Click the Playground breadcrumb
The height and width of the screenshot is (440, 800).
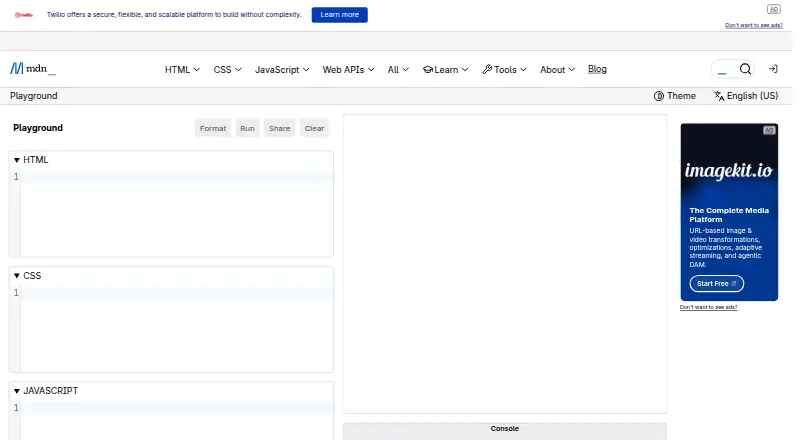pos(34,96)
